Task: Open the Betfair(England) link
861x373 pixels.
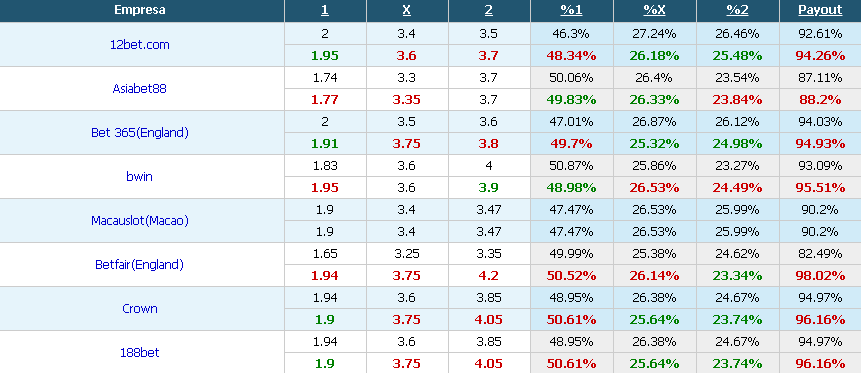Action: pyautogui.click(x=139, y=264)
